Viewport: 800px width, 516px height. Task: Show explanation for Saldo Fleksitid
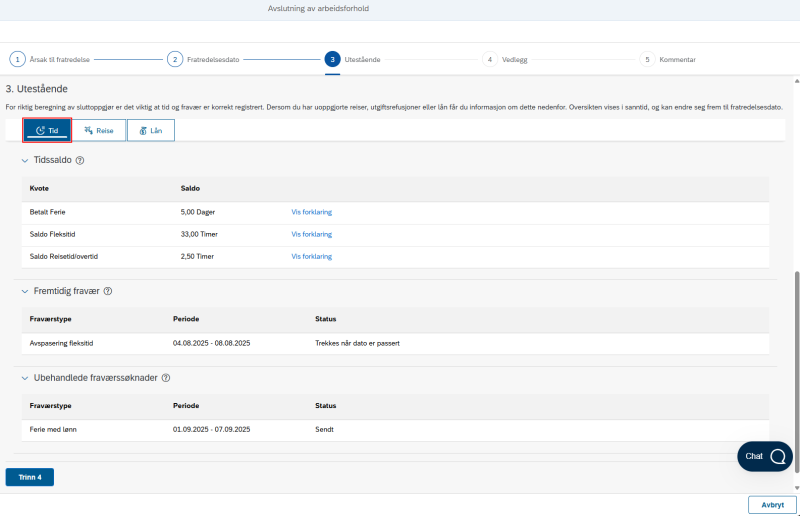click(311, 234)
